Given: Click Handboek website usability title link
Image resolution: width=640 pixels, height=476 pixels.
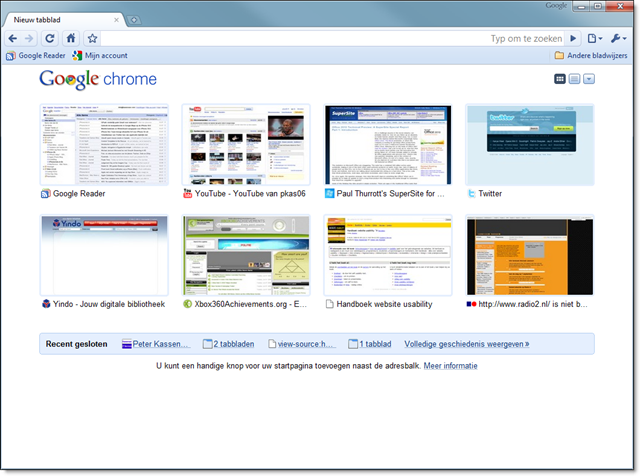Looking at the screenshot, I should tap(384, 304).
